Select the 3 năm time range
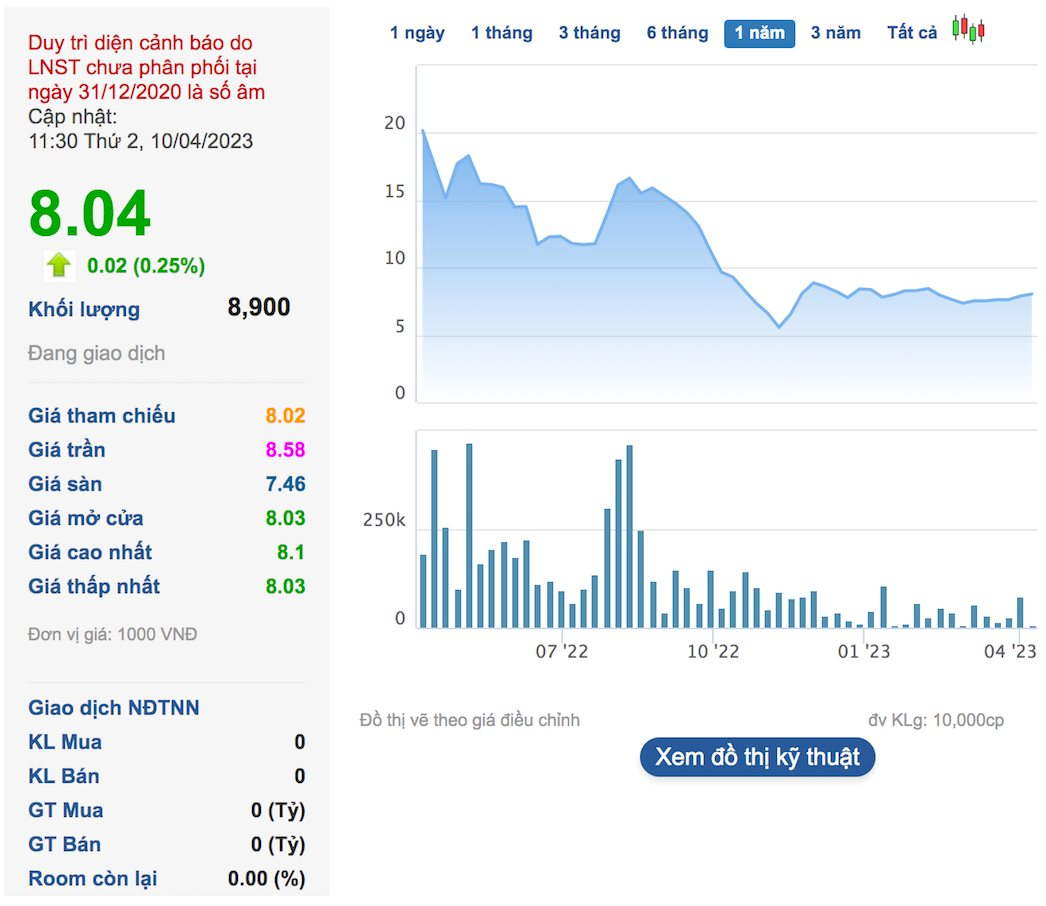The image size is (1046, 906). (835, 33)
